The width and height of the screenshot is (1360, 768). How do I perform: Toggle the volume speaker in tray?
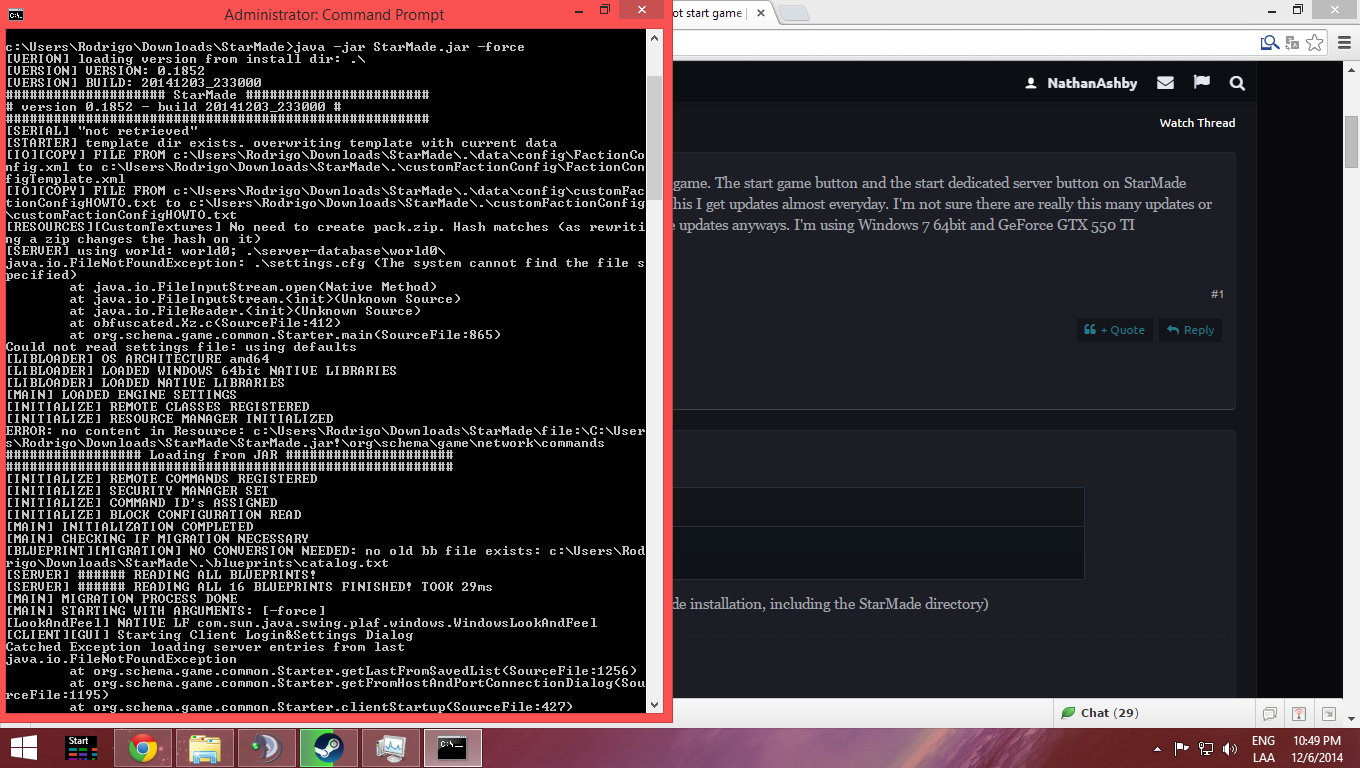coord(1227,748)
